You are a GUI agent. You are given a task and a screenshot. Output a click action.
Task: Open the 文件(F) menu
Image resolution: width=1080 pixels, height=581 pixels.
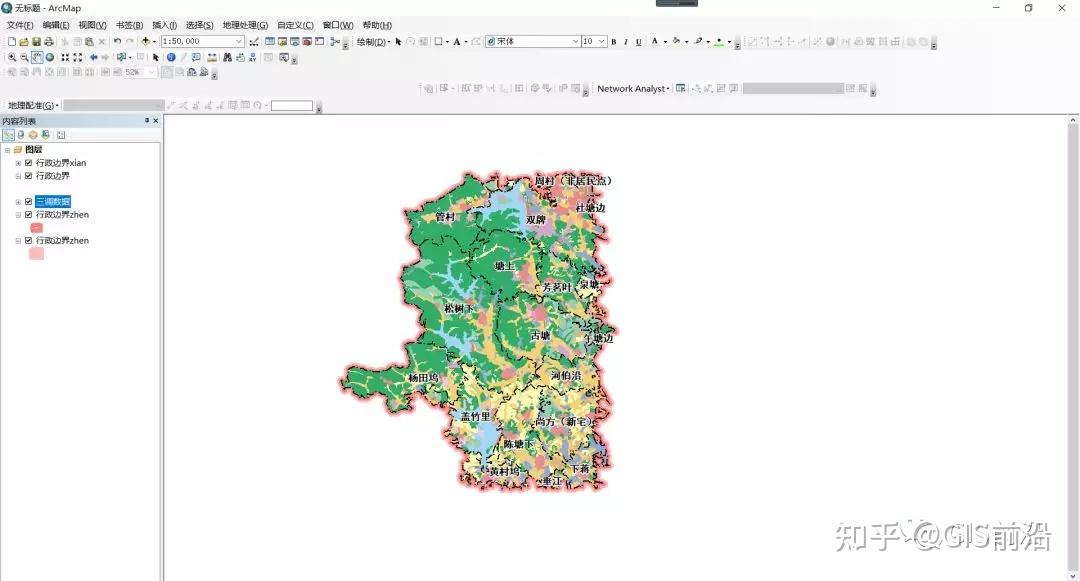pyautogui.click(x=20, y=25)
